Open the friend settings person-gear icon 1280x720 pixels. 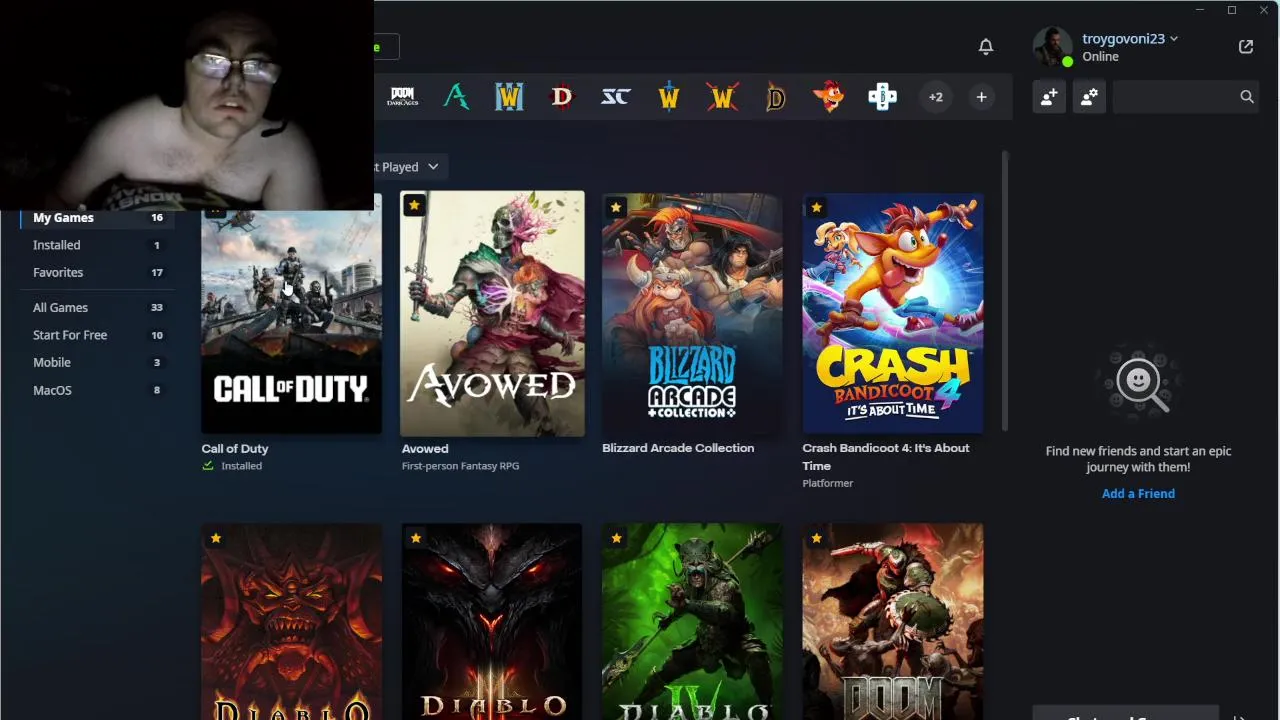1089,97
